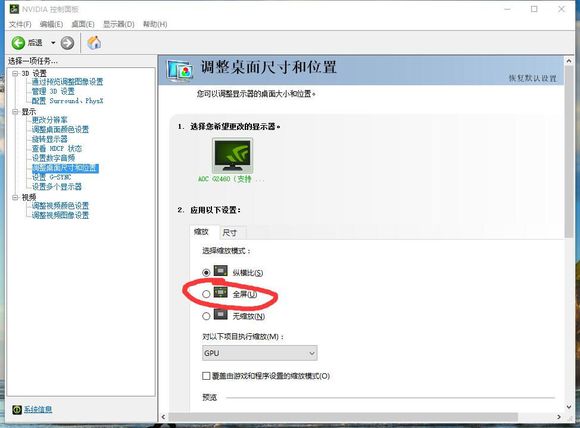580x428 pixels.
Task: Click the vertical scrollbar up arrow
Action: [x=569, y=61]
